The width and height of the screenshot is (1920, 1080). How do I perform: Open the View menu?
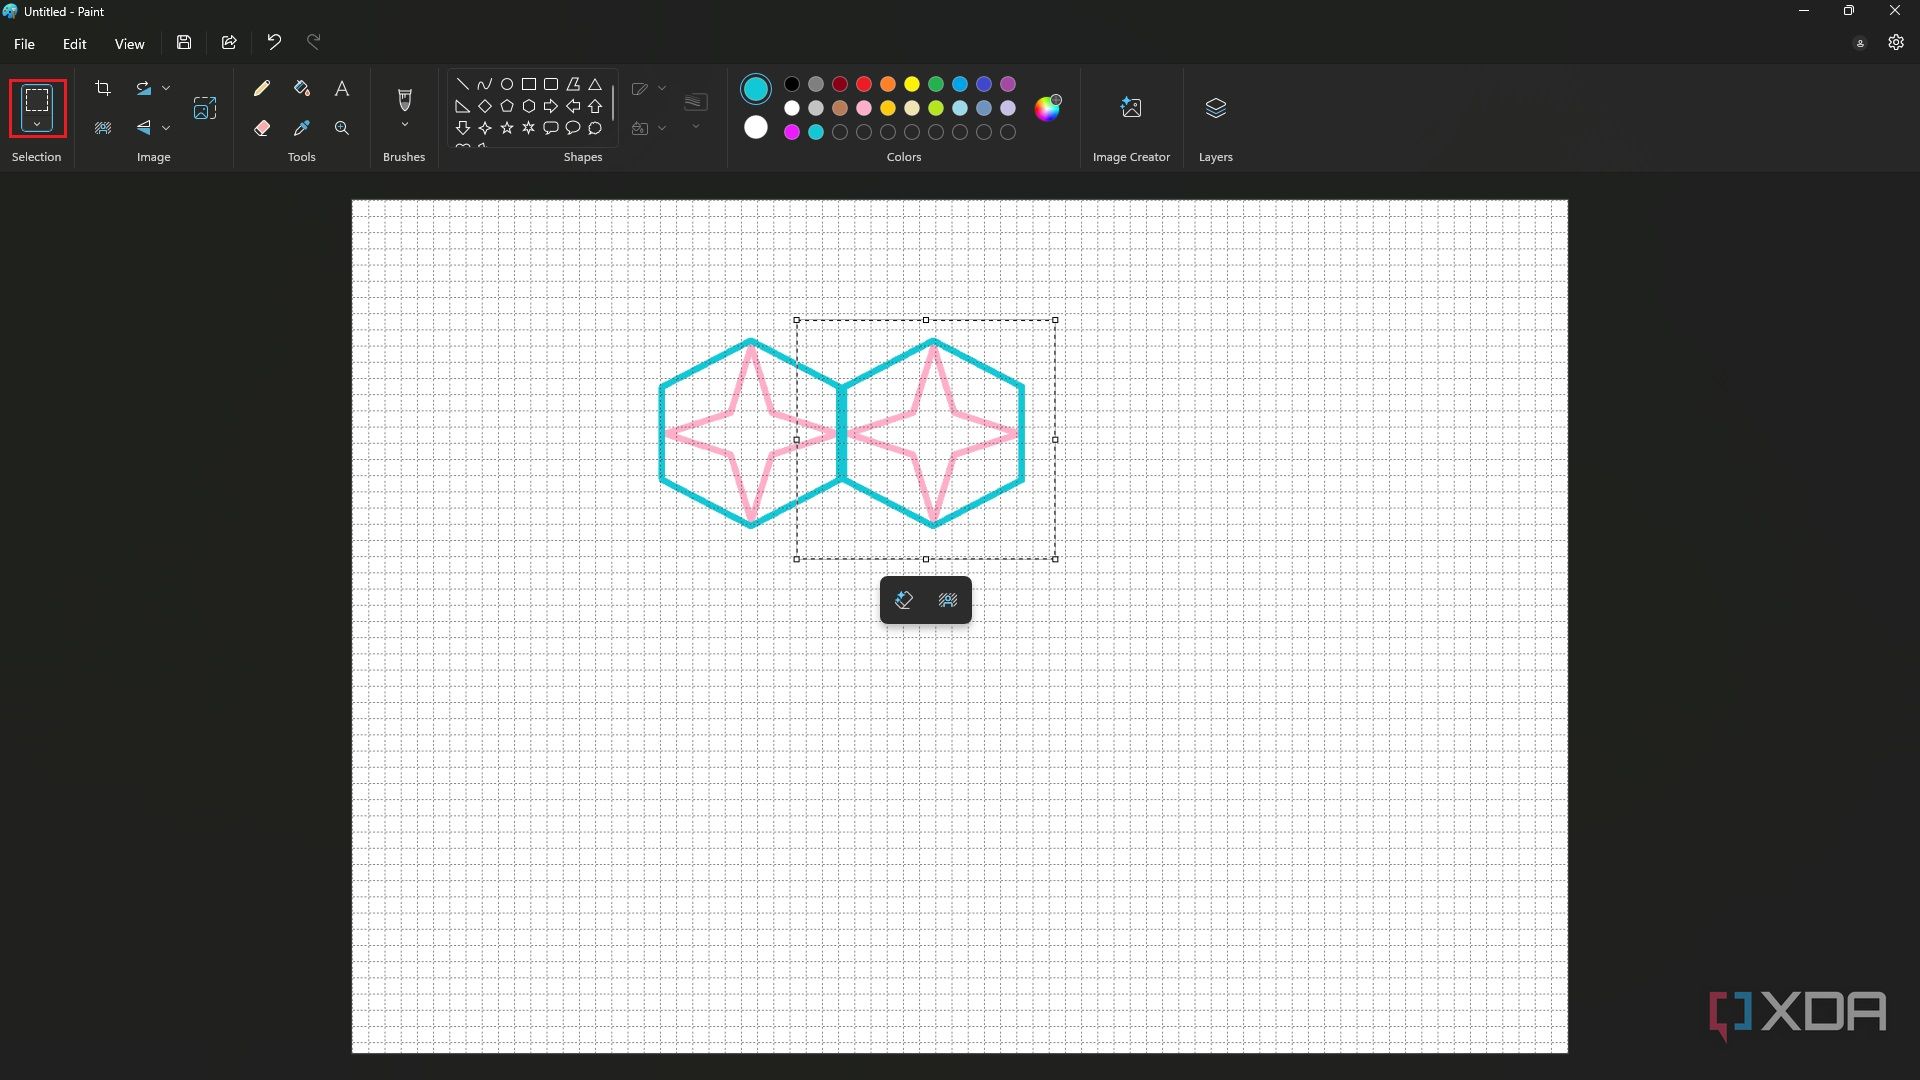click(x=129, y=44)
